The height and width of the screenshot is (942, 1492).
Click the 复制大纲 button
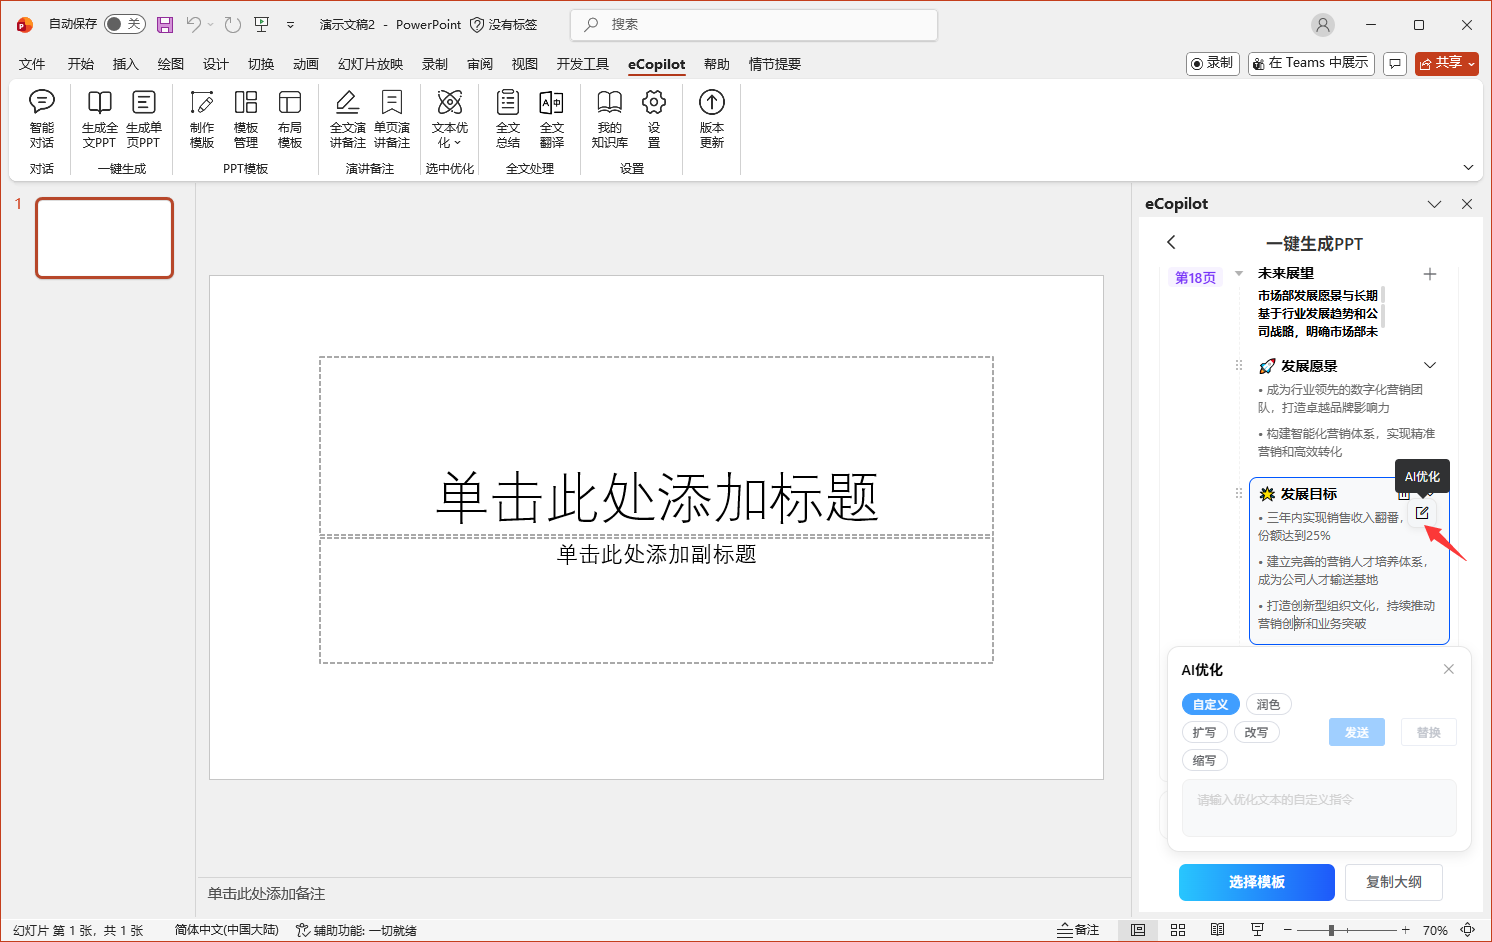coord(1394,882)
